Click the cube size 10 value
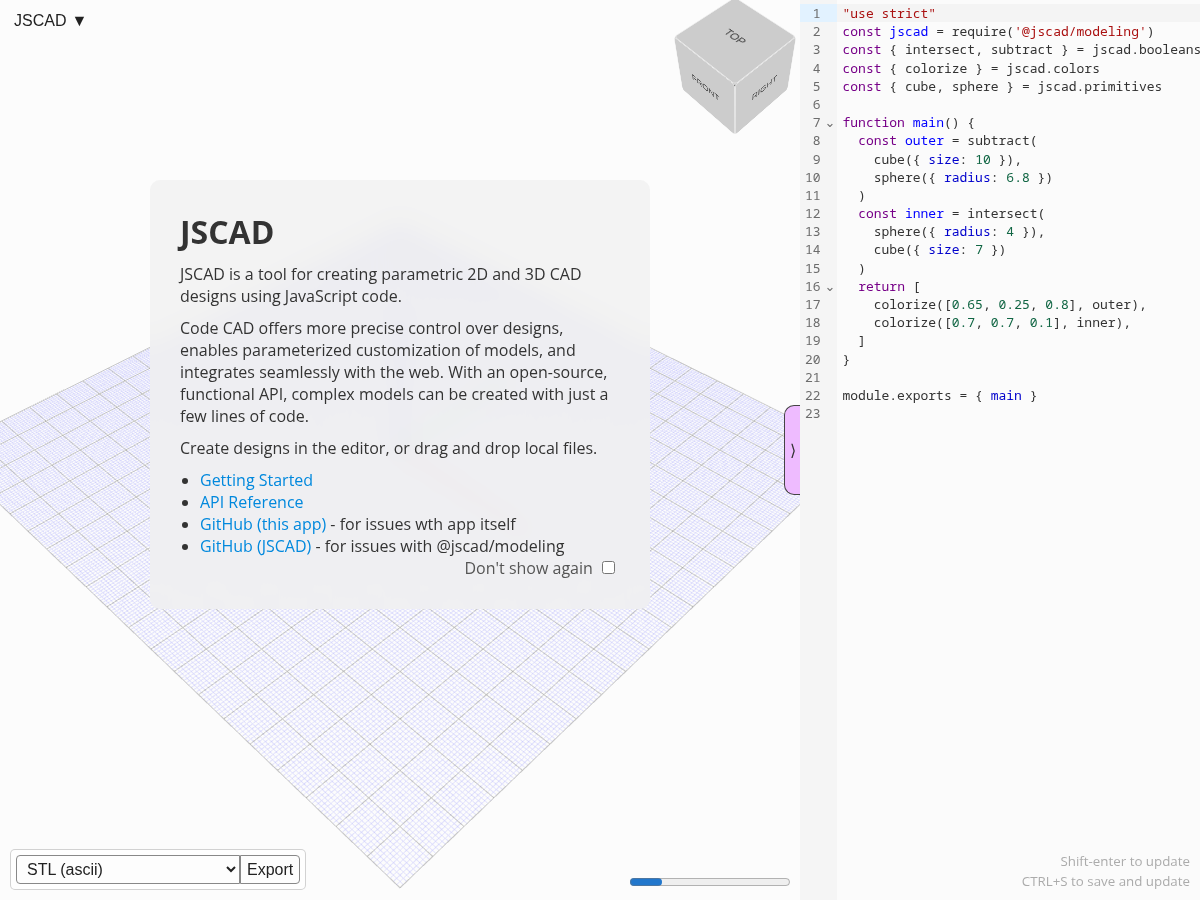The height and width of the screenshot is (900, 1200). point(983,159)
